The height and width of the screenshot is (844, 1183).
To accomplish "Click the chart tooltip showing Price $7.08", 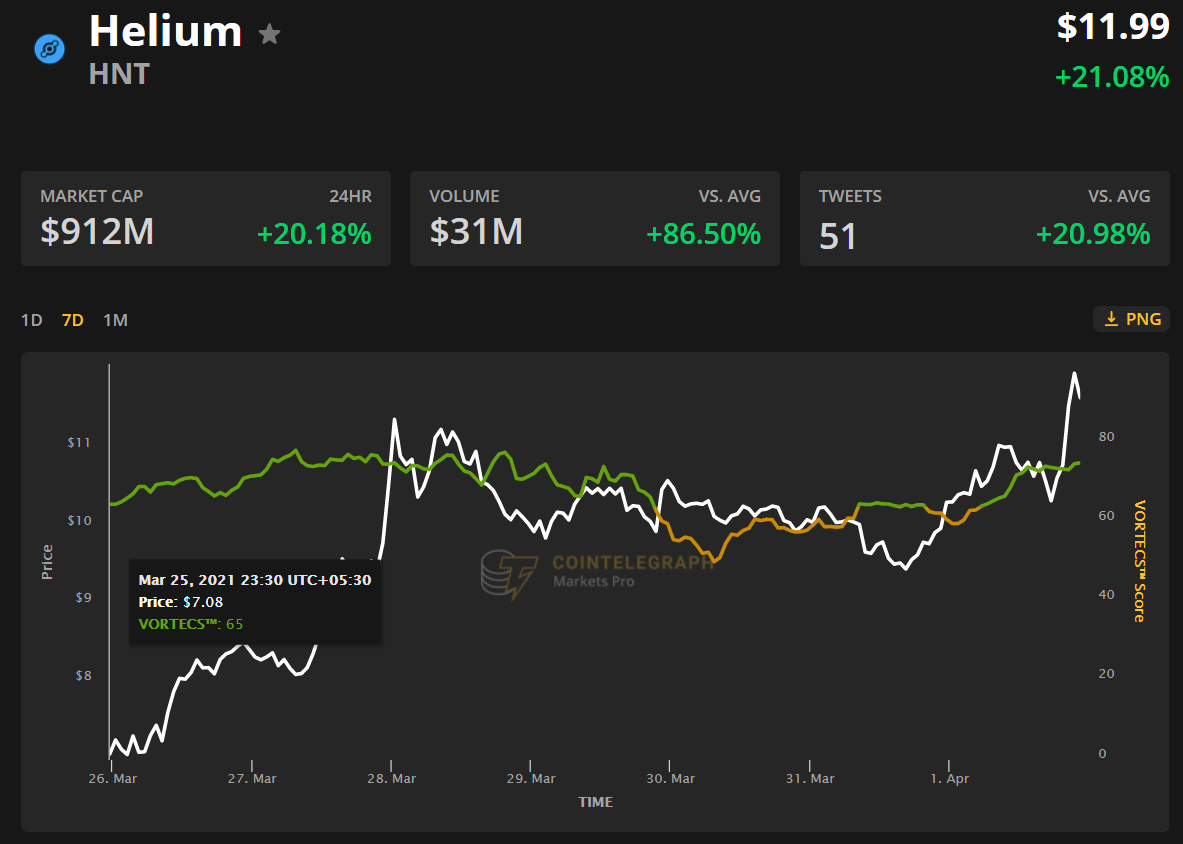I will click(255, 602).
